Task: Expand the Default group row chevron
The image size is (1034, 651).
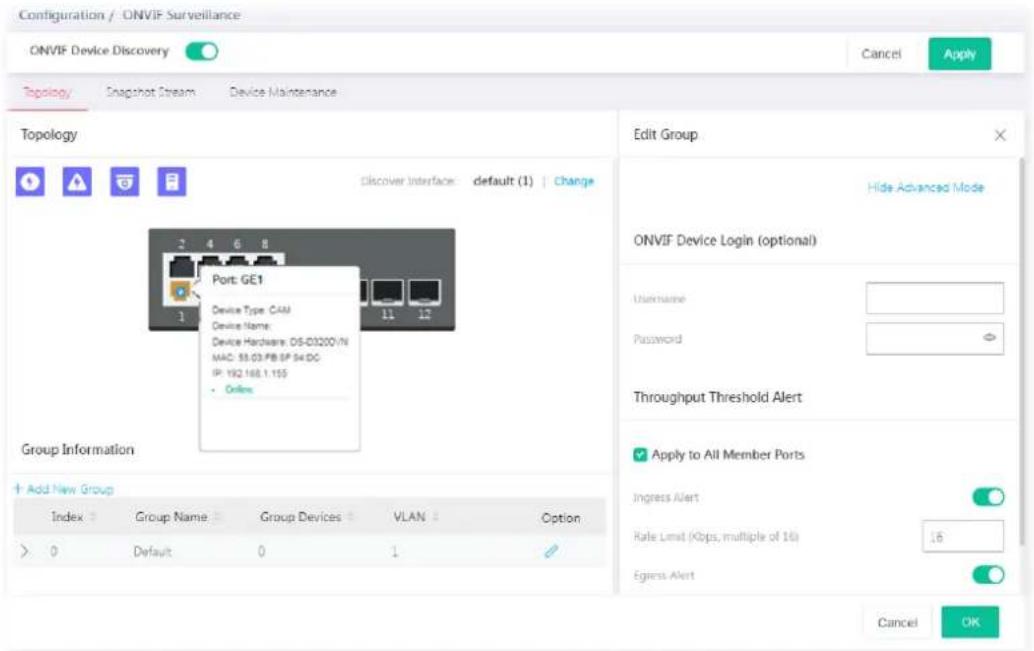Action: 25,551
